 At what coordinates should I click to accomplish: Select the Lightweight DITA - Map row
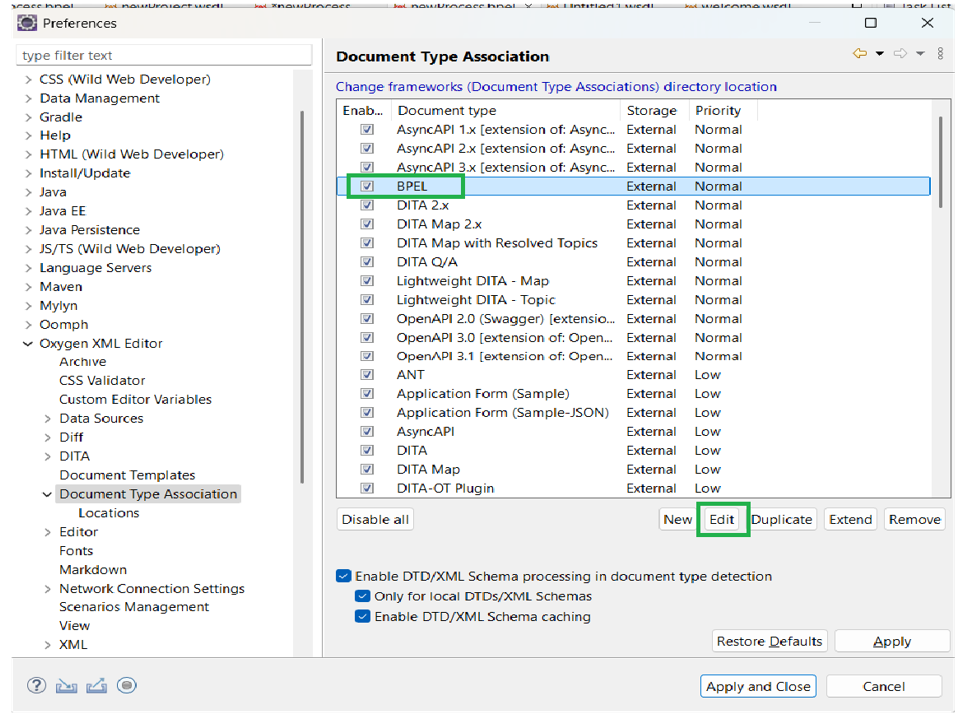(634, 281)
